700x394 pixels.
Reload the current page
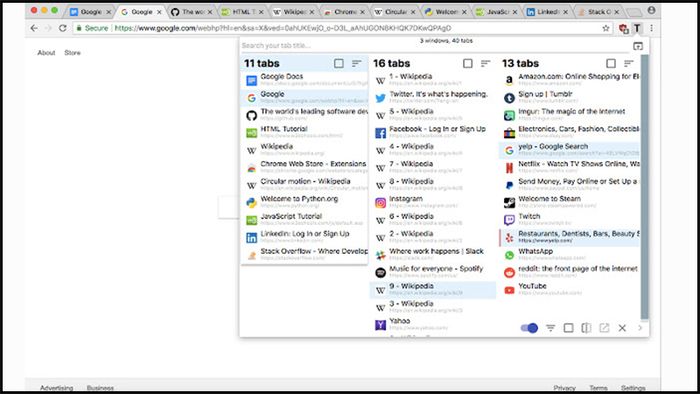point(62,28)
